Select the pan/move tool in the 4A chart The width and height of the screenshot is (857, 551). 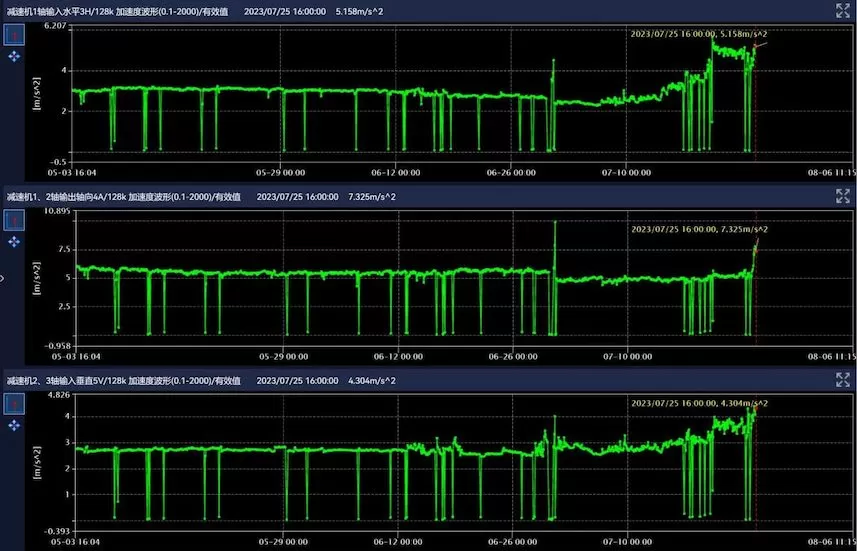click(x=15, y=242)
